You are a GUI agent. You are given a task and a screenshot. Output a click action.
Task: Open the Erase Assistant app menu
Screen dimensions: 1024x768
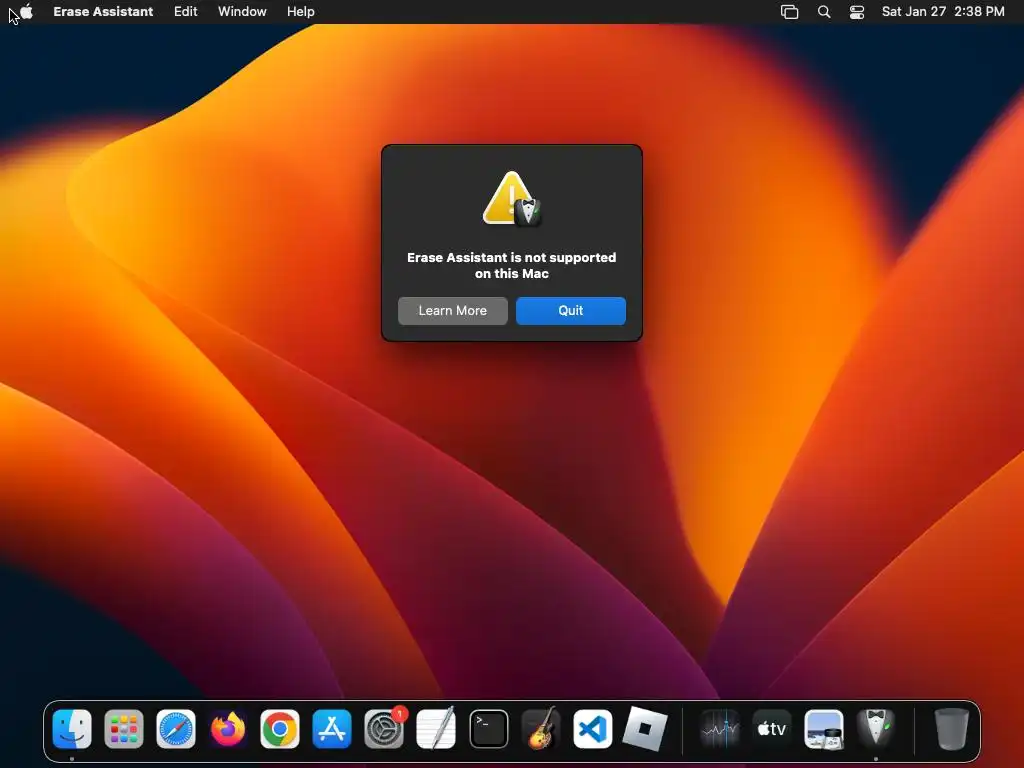(x=103, y=12)
